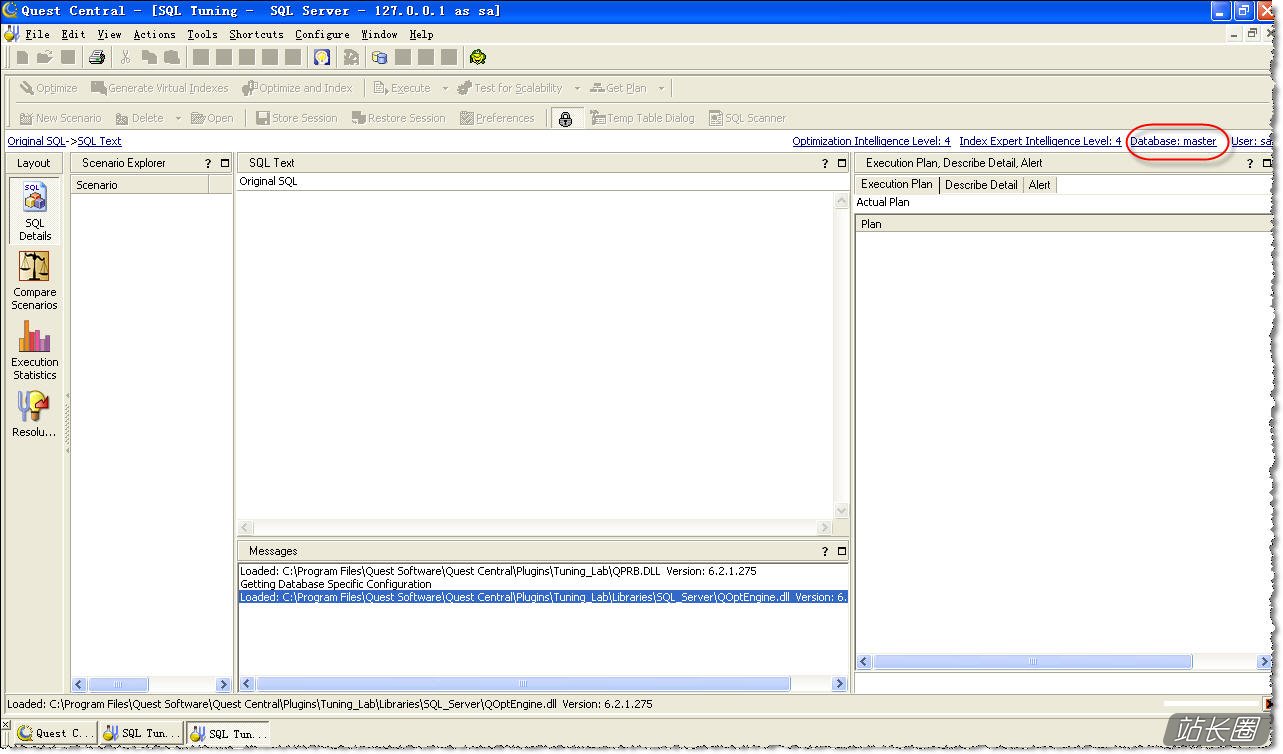1283x754 pixels.
Task: Click the Scenario column header
Action: [x=139, y=184]
